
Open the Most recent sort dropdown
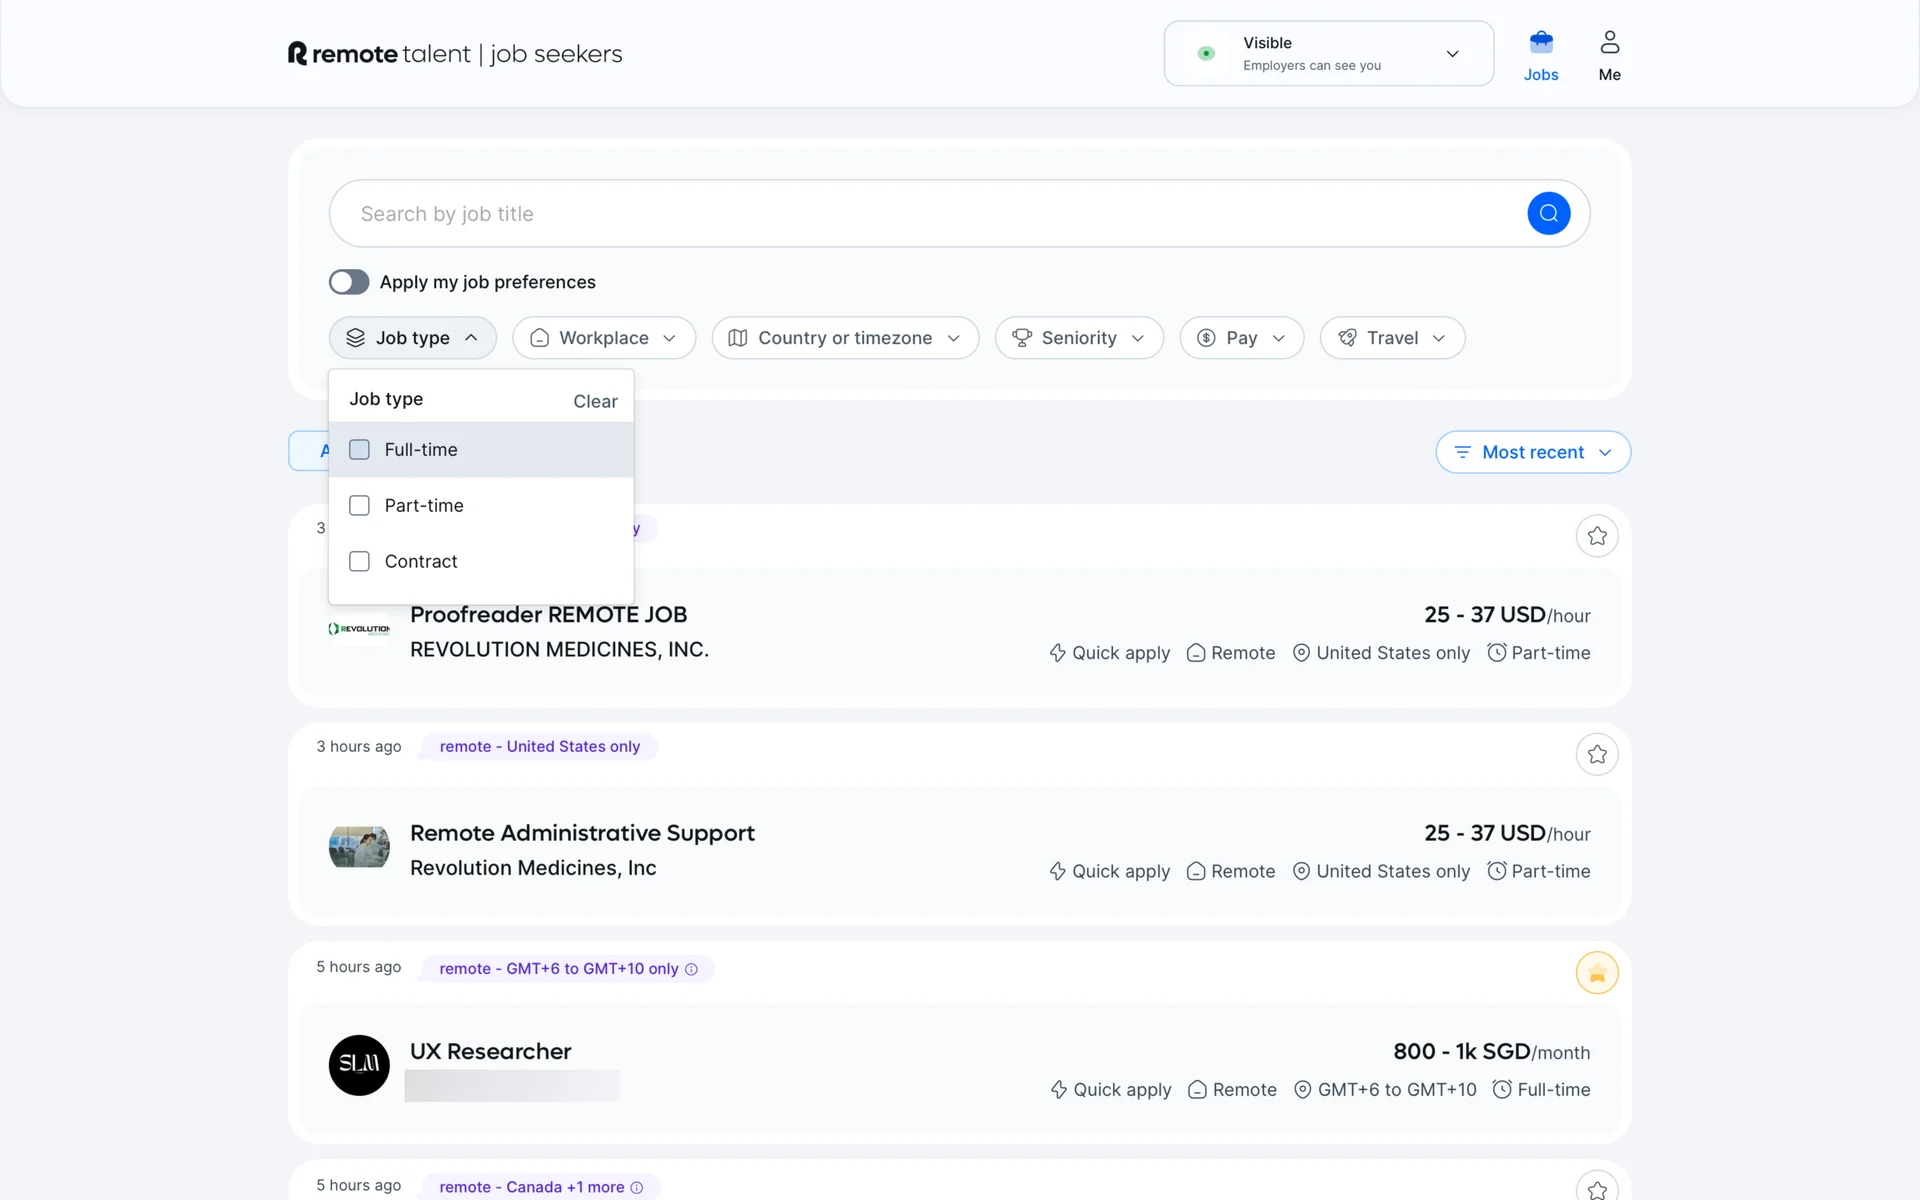coord(1532,452)
